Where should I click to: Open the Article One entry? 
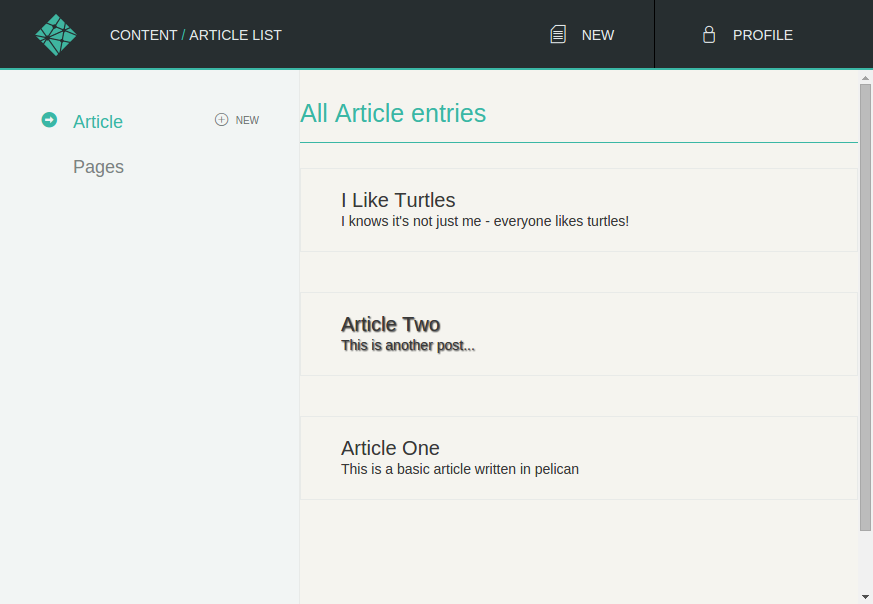click(x=390, y=448)
